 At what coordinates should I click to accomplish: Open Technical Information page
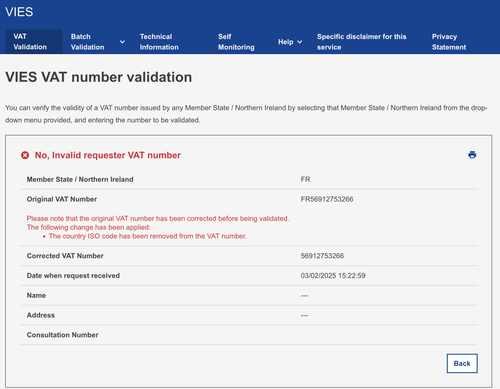[159, 42]
